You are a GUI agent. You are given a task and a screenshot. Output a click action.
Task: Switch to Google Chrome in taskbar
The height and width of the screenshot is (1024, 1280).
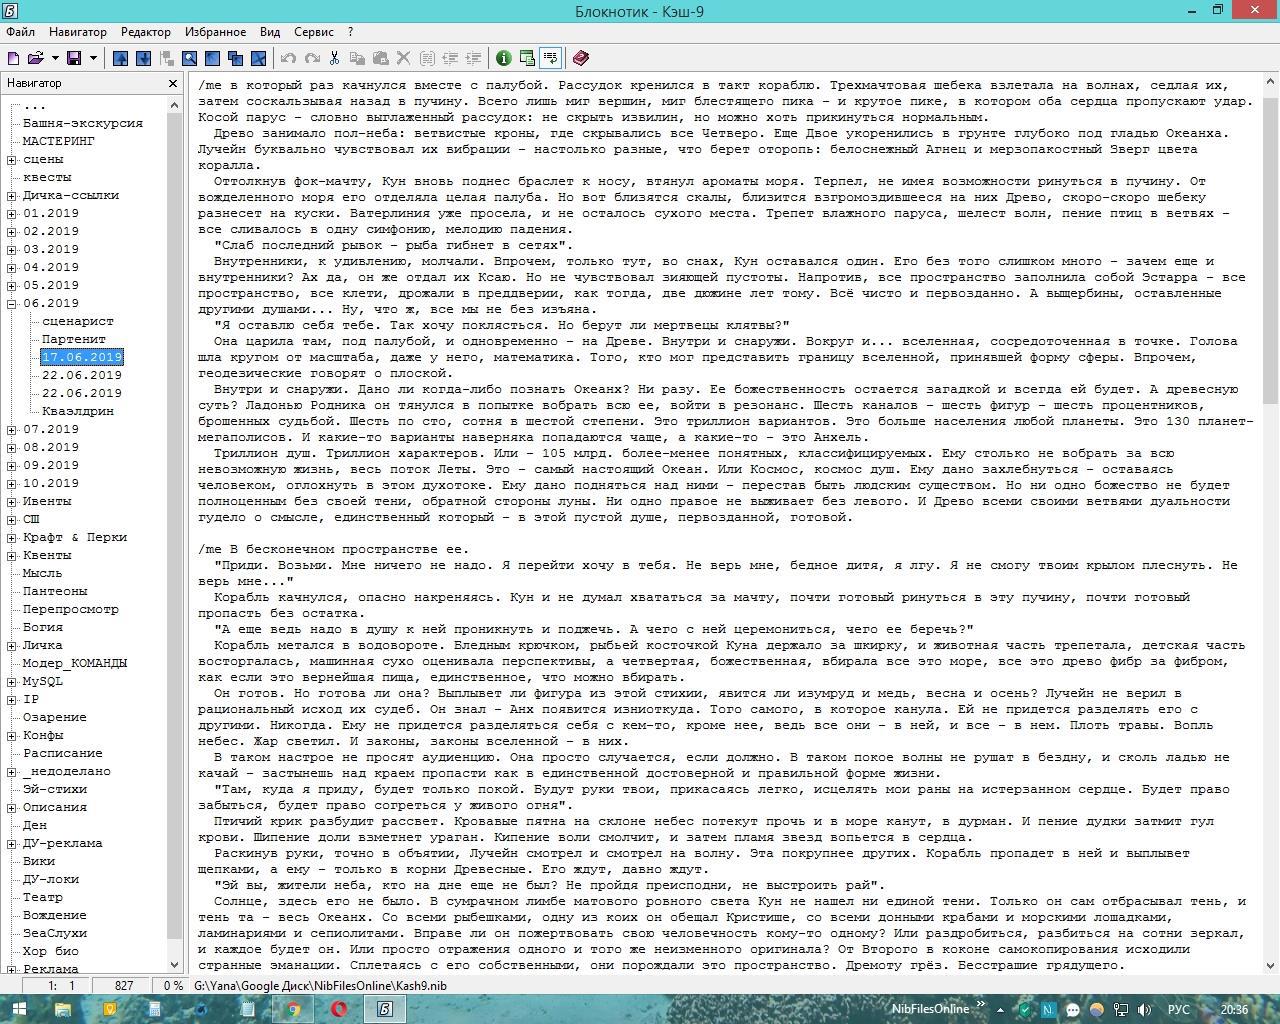coord(293,1009)
